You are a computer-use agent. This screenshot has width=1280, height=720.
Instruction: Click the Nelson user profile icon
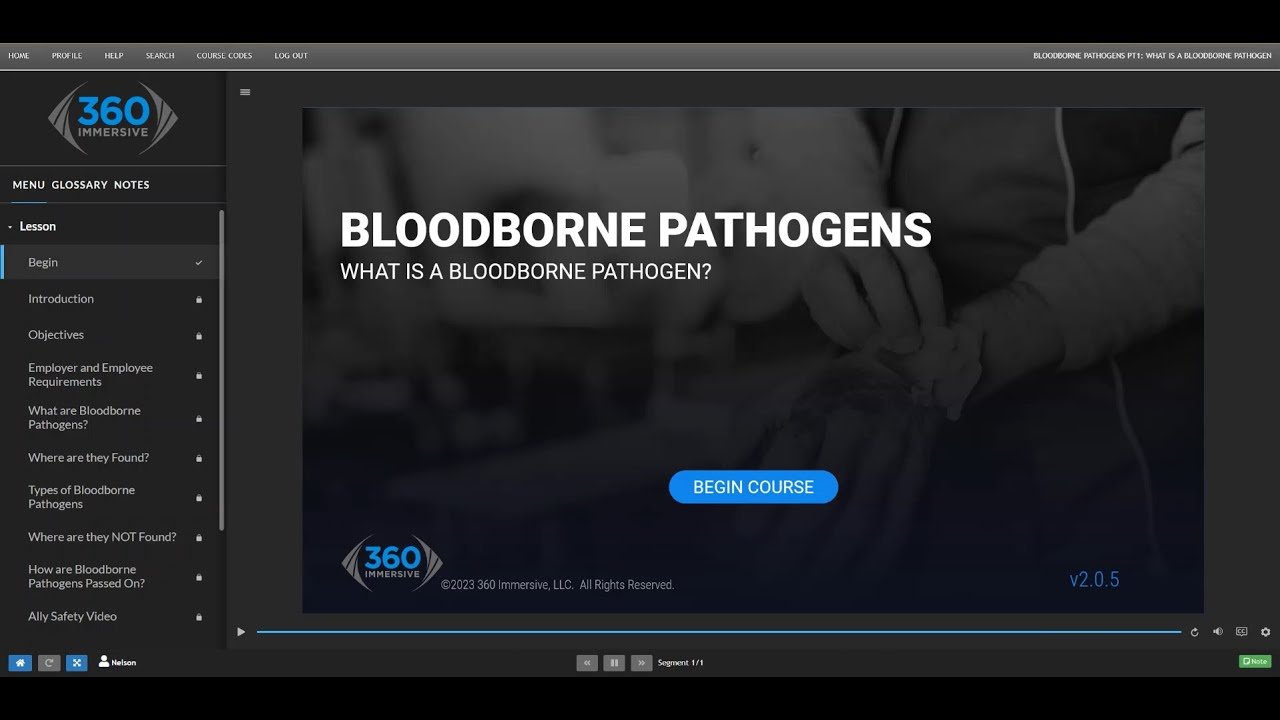(x=104, y=662)
